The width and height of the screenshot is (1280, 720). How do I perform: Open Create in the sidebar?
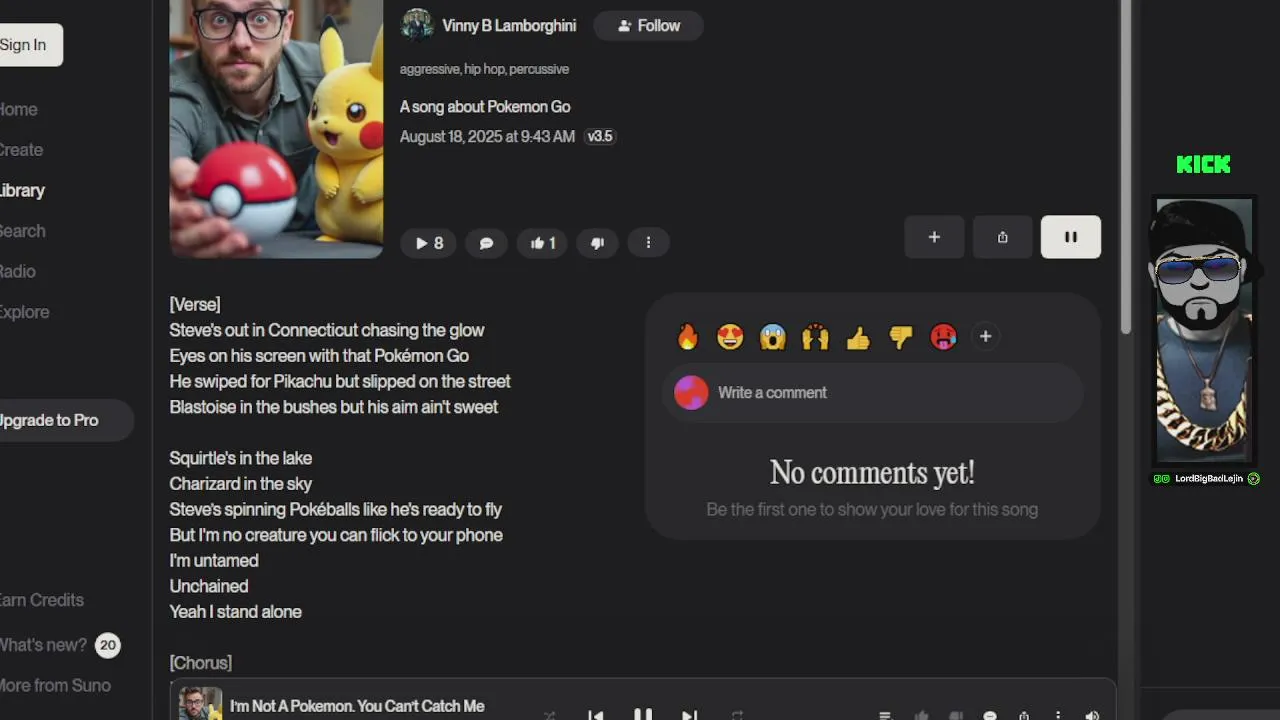[21, 150]
